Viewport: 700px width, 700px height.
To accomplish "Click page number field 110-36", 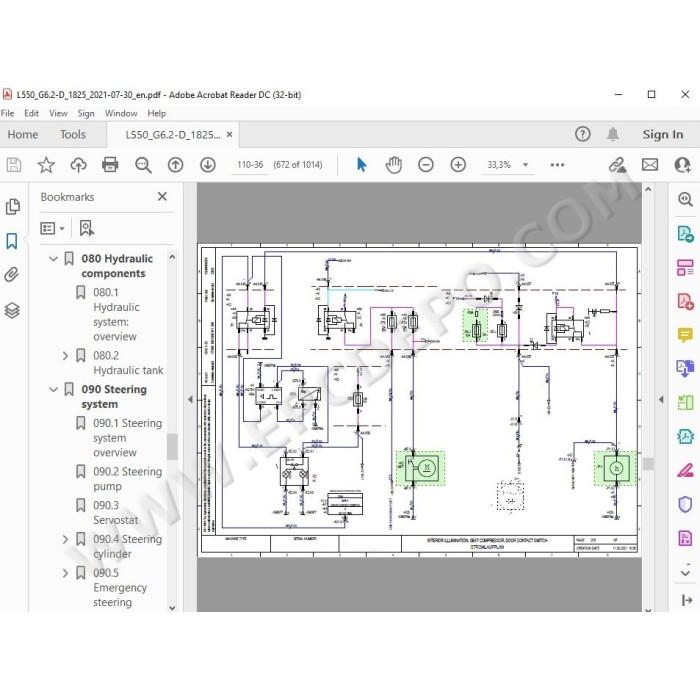I will tap(250, 165).
